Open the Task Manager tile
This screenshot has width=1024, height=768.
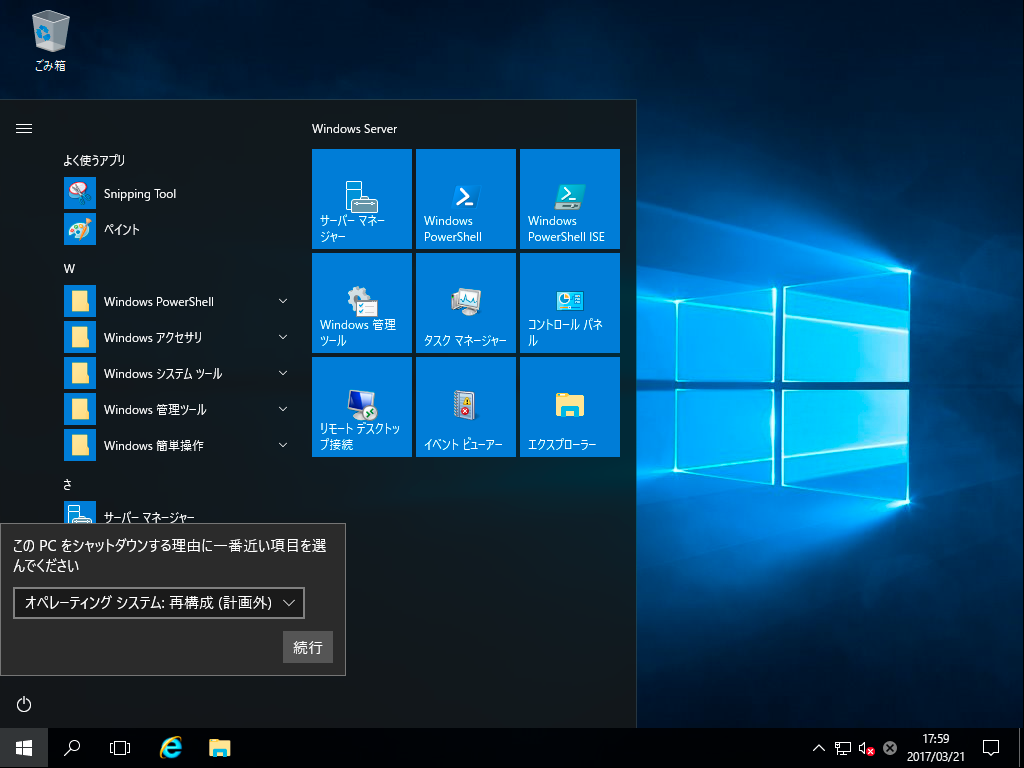click(x=466, y=303)
